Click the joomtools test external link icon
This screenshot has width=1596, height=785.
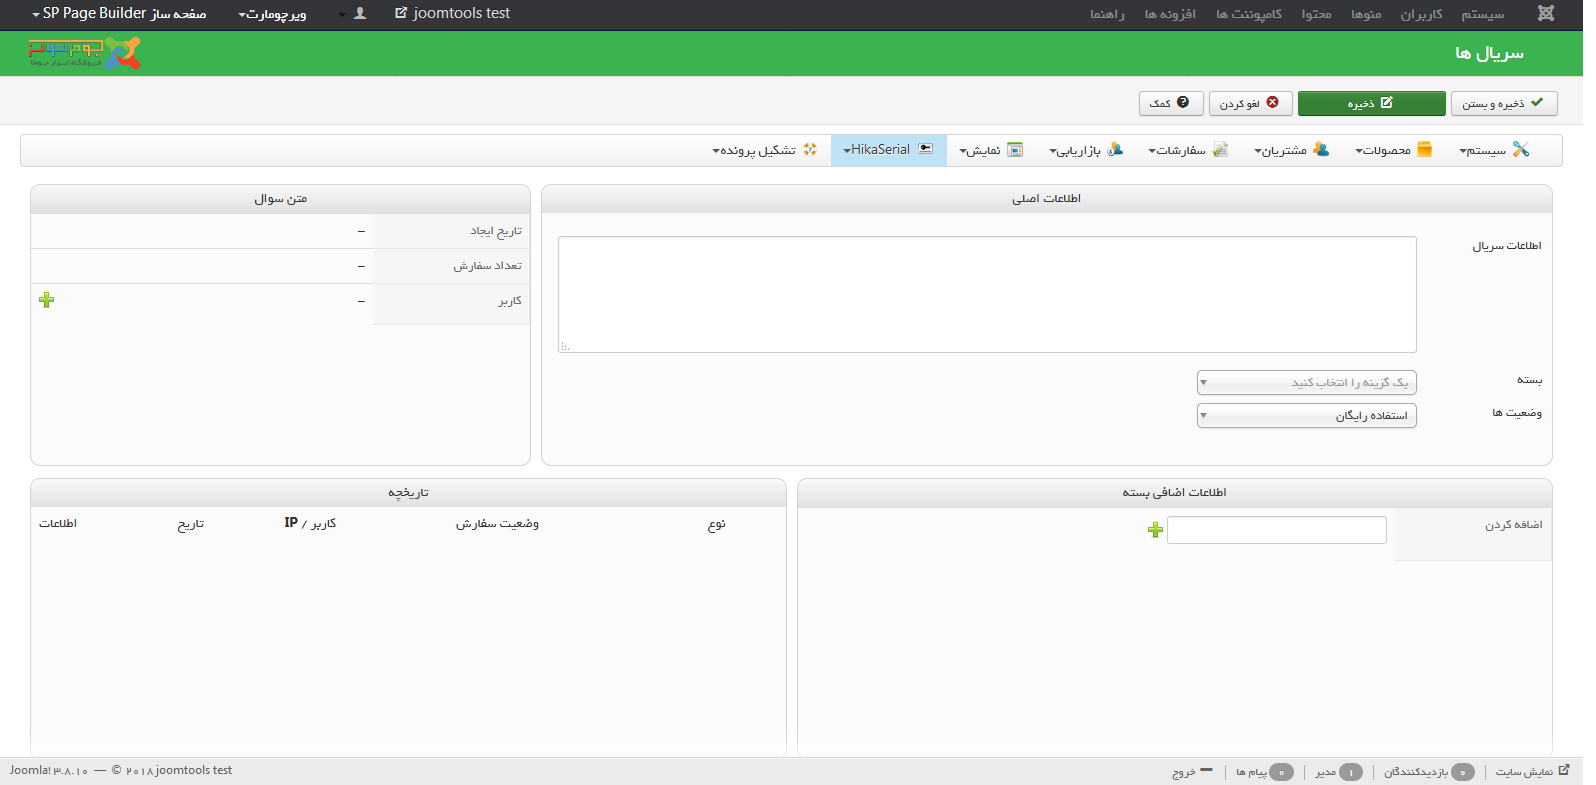pos(401,14)
